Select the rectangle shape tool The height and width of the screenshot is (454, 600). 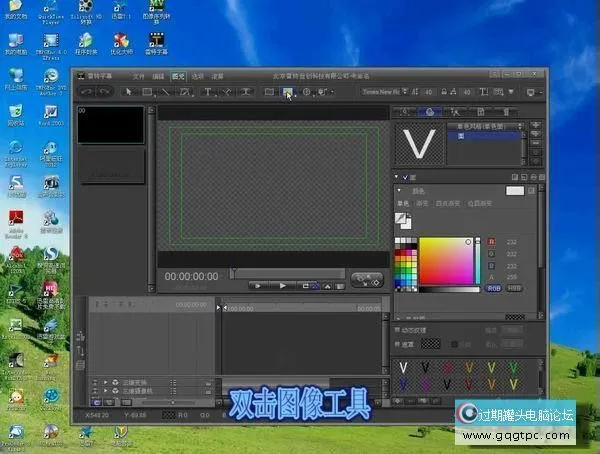click(147, 92)
